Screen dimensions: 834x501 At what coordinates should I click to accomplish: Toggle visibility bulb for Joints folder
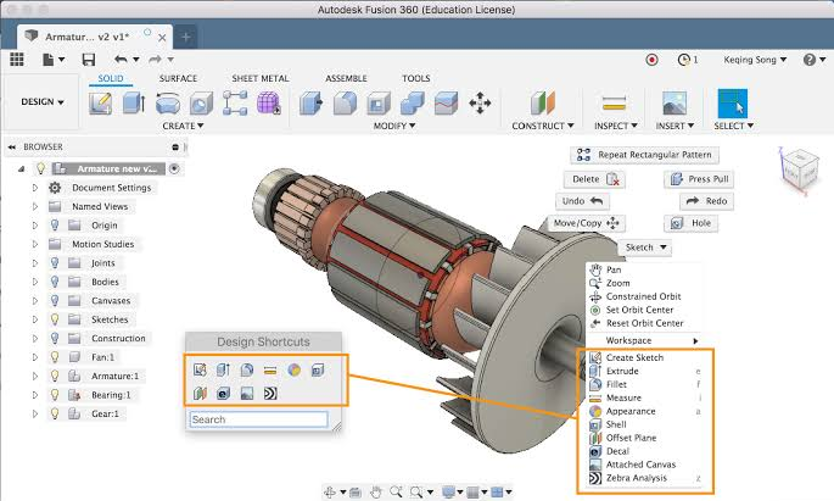click(54, 263)
